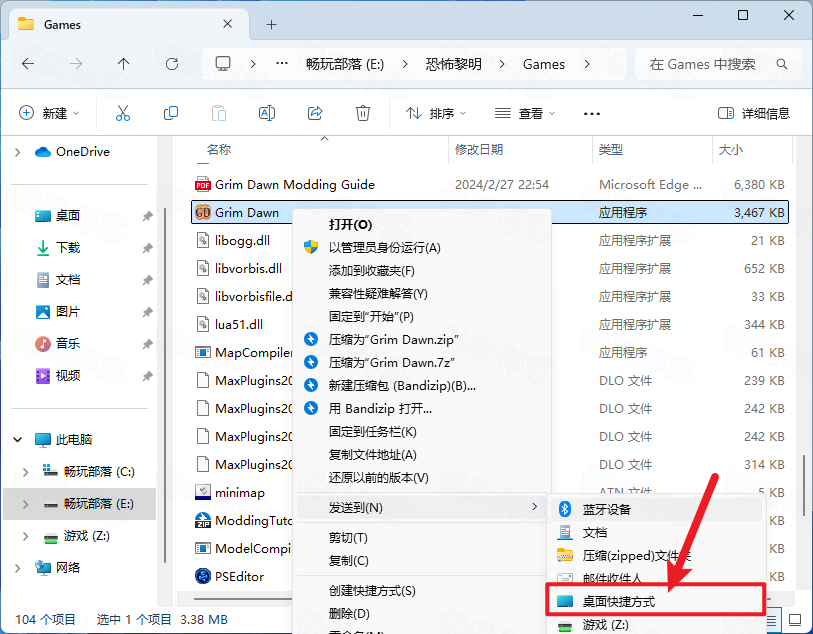Open the Sort (排序) dropdown
Screen dimensions: 813x634
(436, 112)
